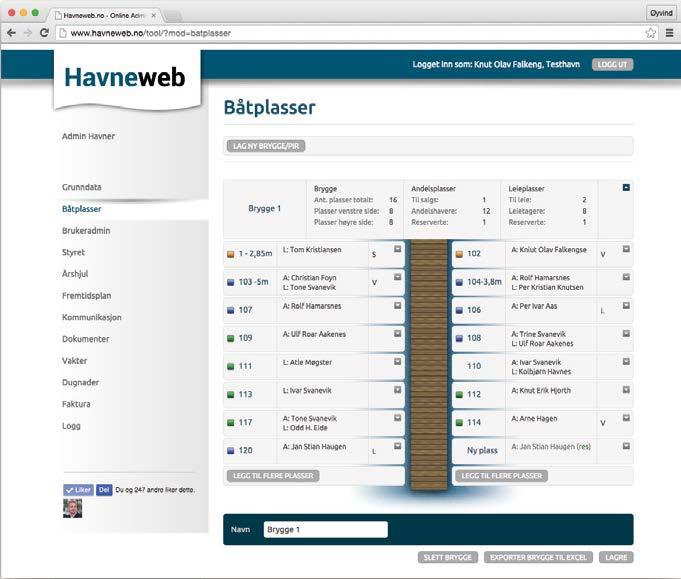Open options icon for berth 106
Viewport: 681px width, 579px height.
626,306
